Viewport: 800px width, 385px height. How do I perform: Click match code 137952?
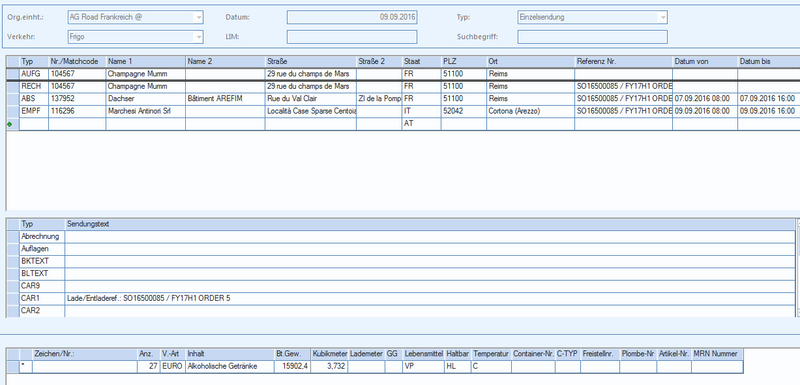(x=77, y=99)
